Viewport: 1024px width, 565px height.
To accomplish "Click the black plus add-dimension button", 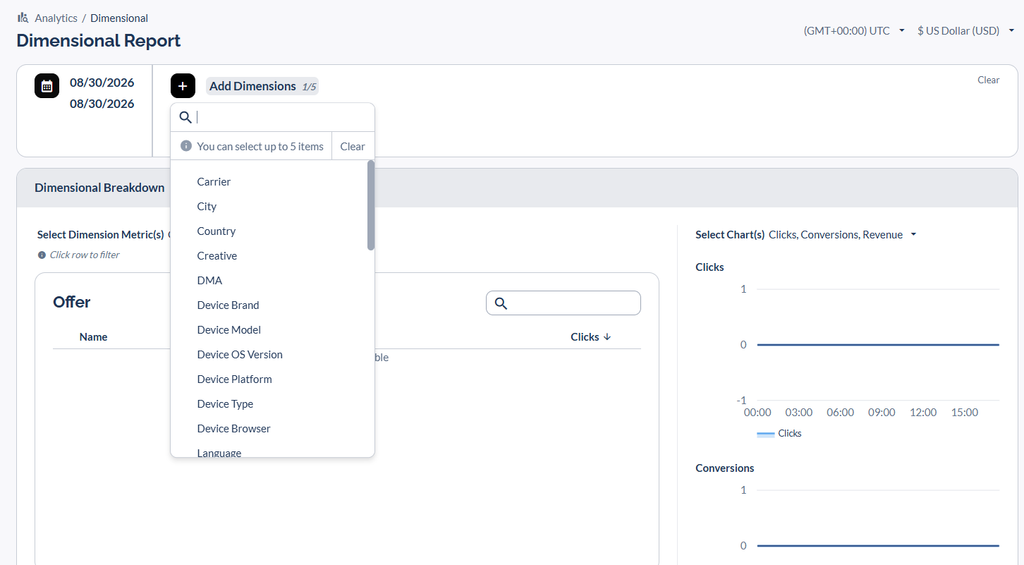I will click(x=183, y=86).
